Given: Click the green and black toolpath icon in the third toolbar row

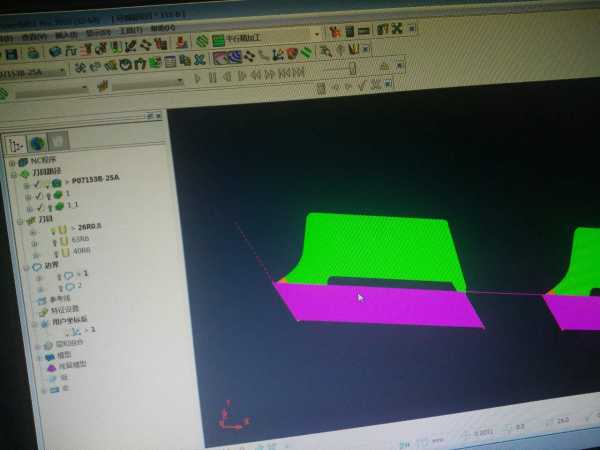Looking at the screenshot, I should 155,62.
